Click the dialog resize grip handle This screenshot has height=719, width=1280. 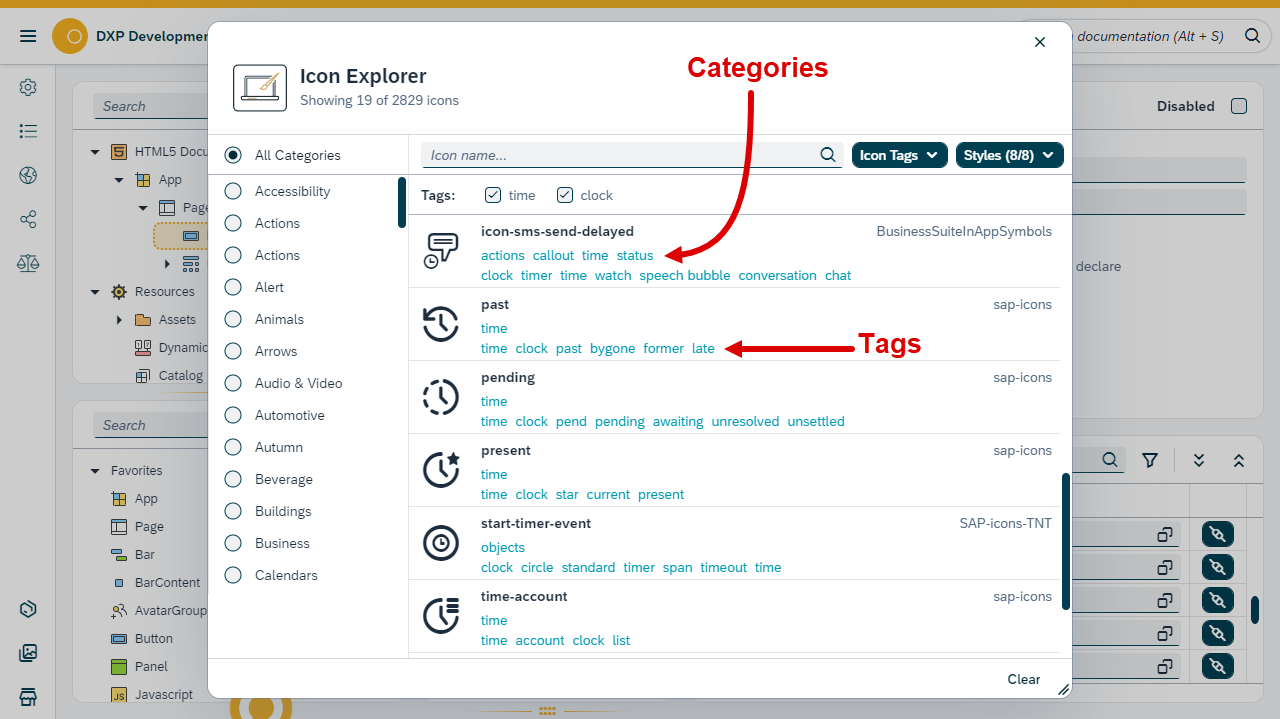pyautogui.click(x=1063, y=689)
